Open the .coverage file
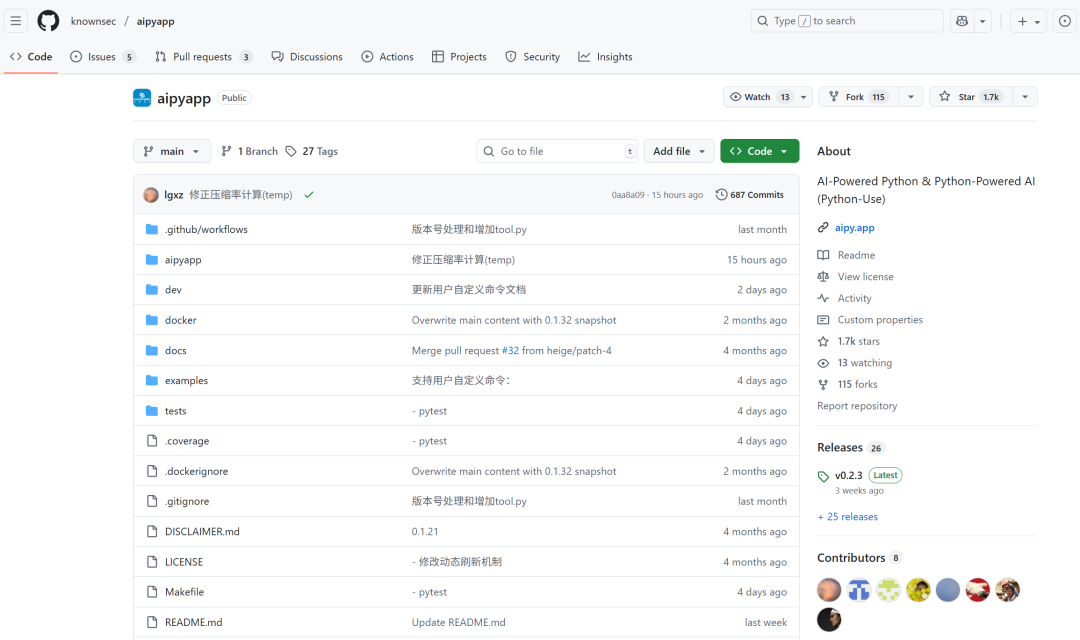Viewport: 1080px width, 640px height. click(x=187, y=441)
